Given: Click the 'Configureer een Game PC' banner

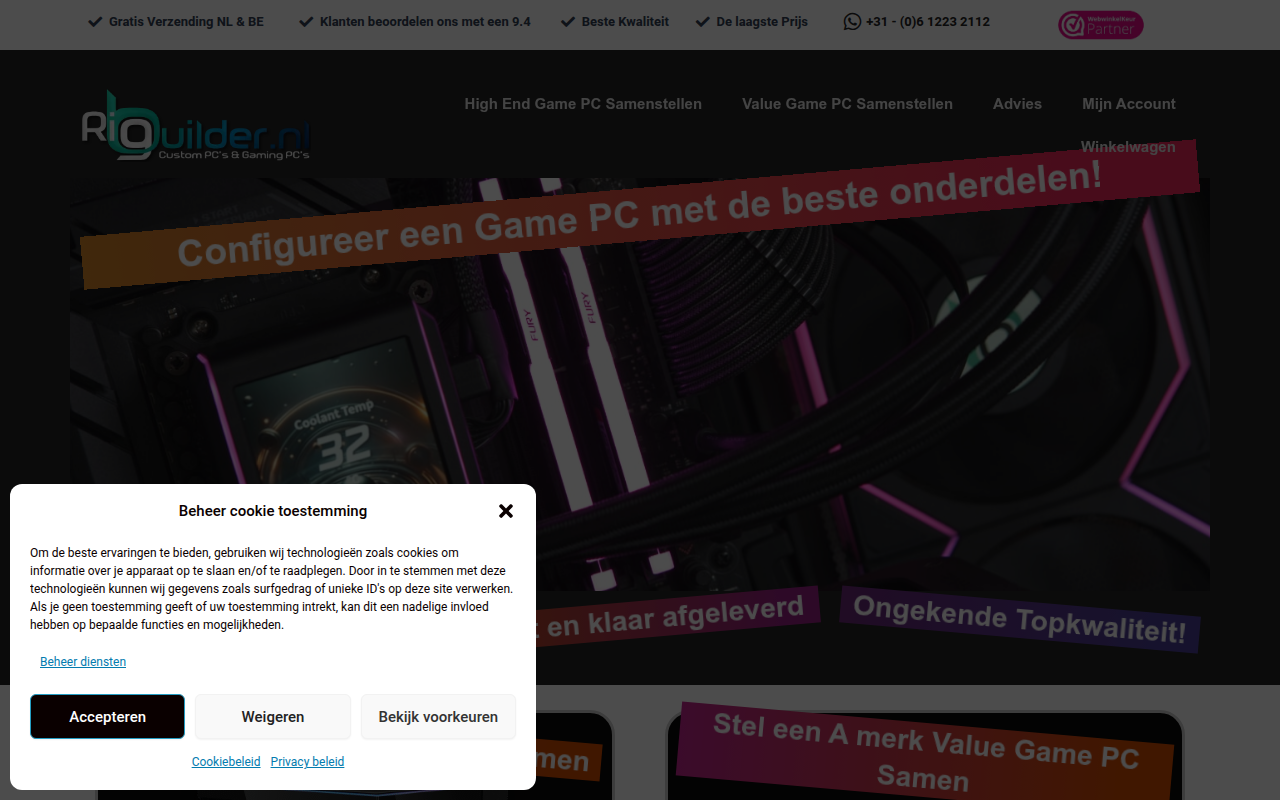Looking at the screenshot, I should click(x=640, y=213).
